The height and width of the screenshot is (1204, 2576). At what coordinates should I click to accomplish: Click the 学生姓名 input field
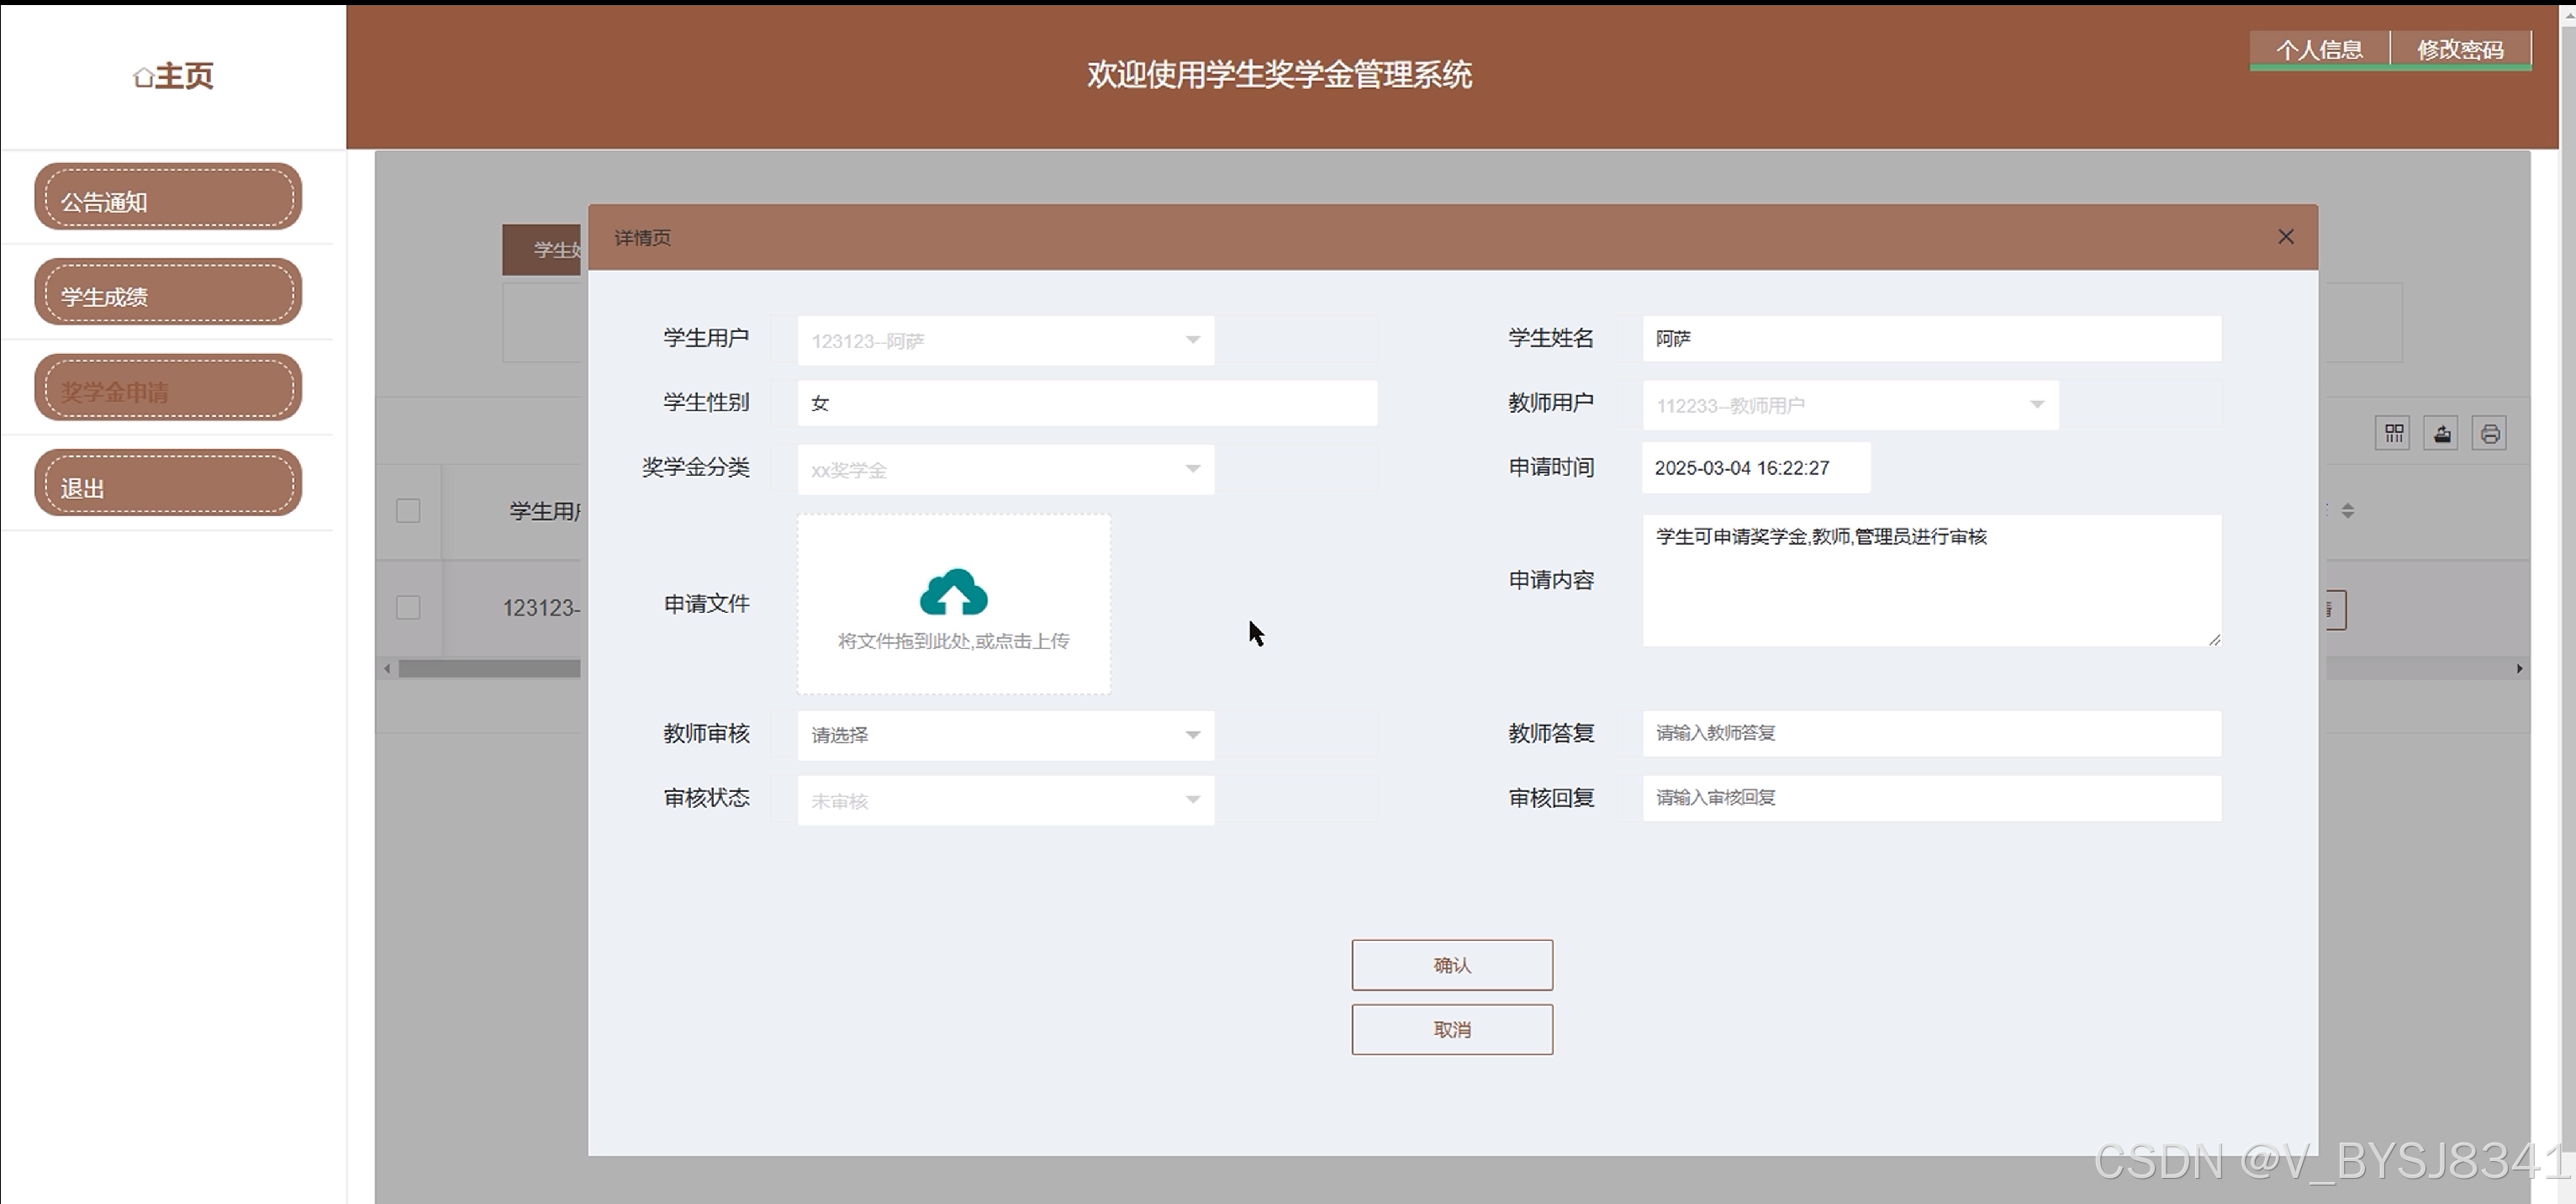click(1932, 339)
